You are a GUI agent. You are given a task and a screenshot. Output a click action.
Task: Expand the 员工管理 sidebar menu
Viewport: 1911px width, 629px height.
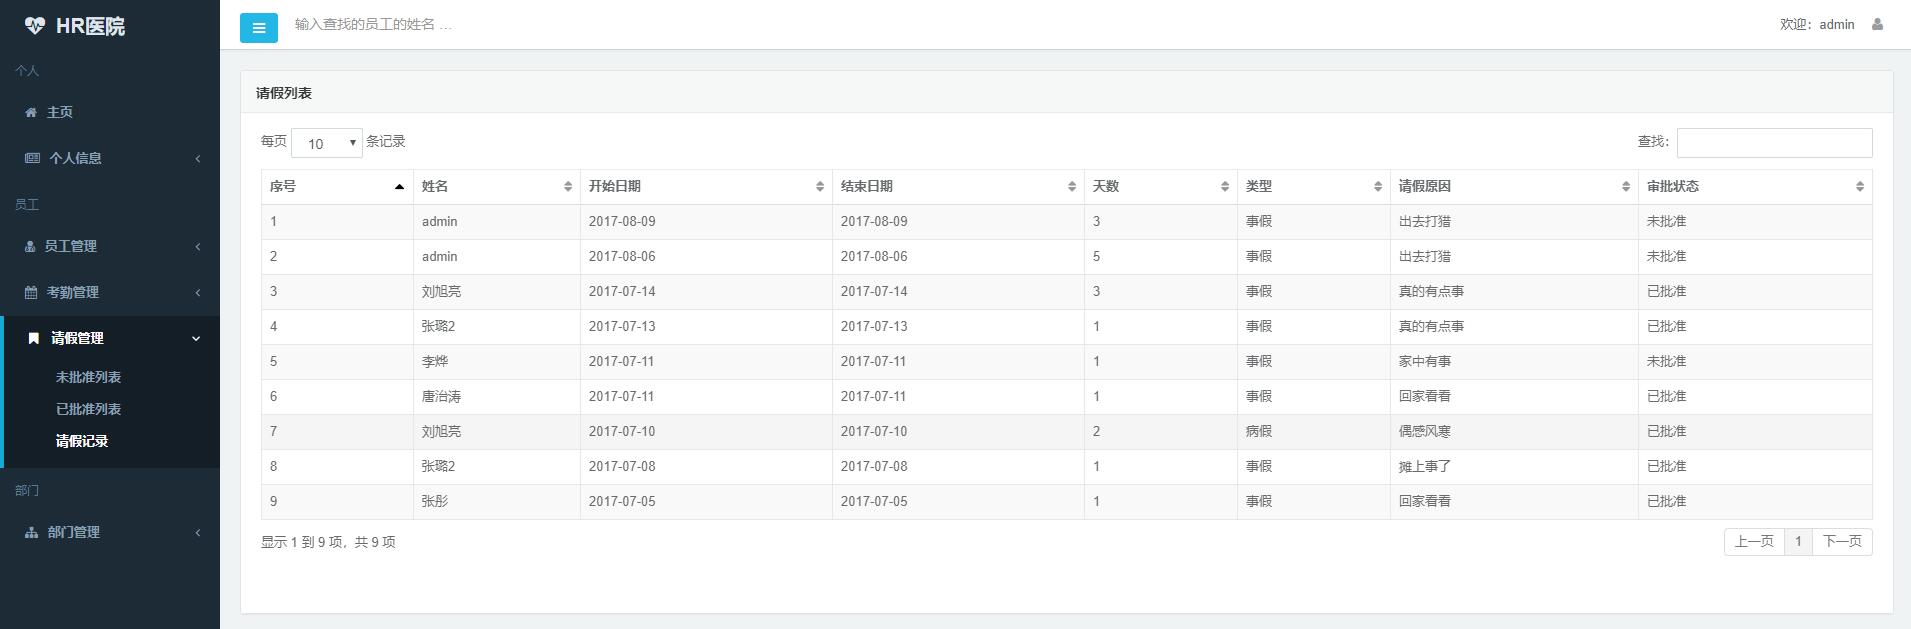[110, 246]
